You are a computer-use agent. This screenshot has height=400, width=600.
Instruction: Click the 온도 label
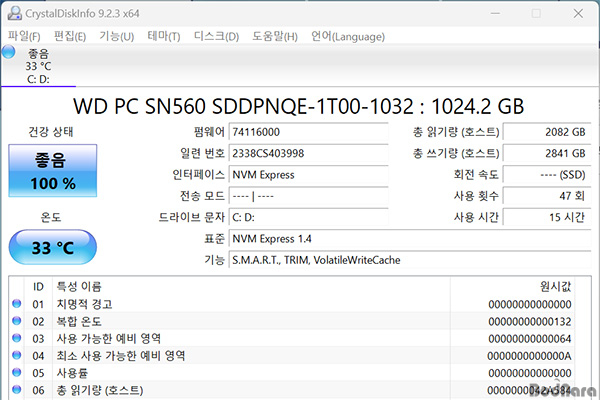click(x=51, y=217)
